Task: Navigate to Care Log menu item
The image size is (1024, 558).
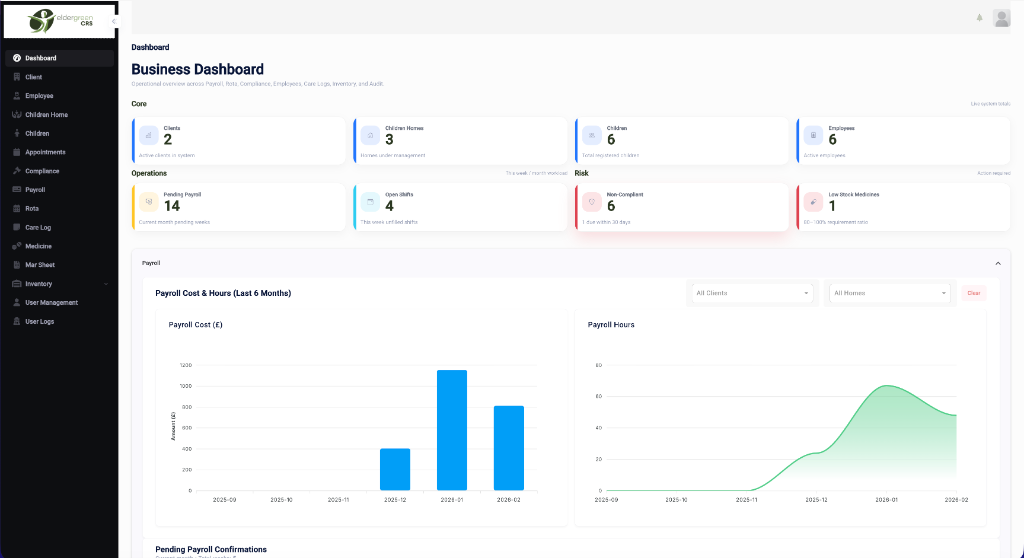Action: tap(59, 227)
